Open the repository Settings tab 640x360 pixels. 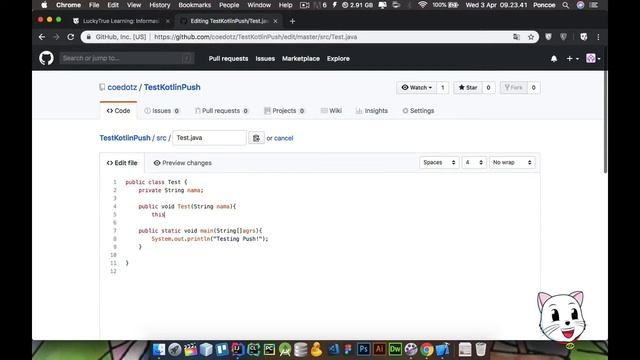pos(418,111)
